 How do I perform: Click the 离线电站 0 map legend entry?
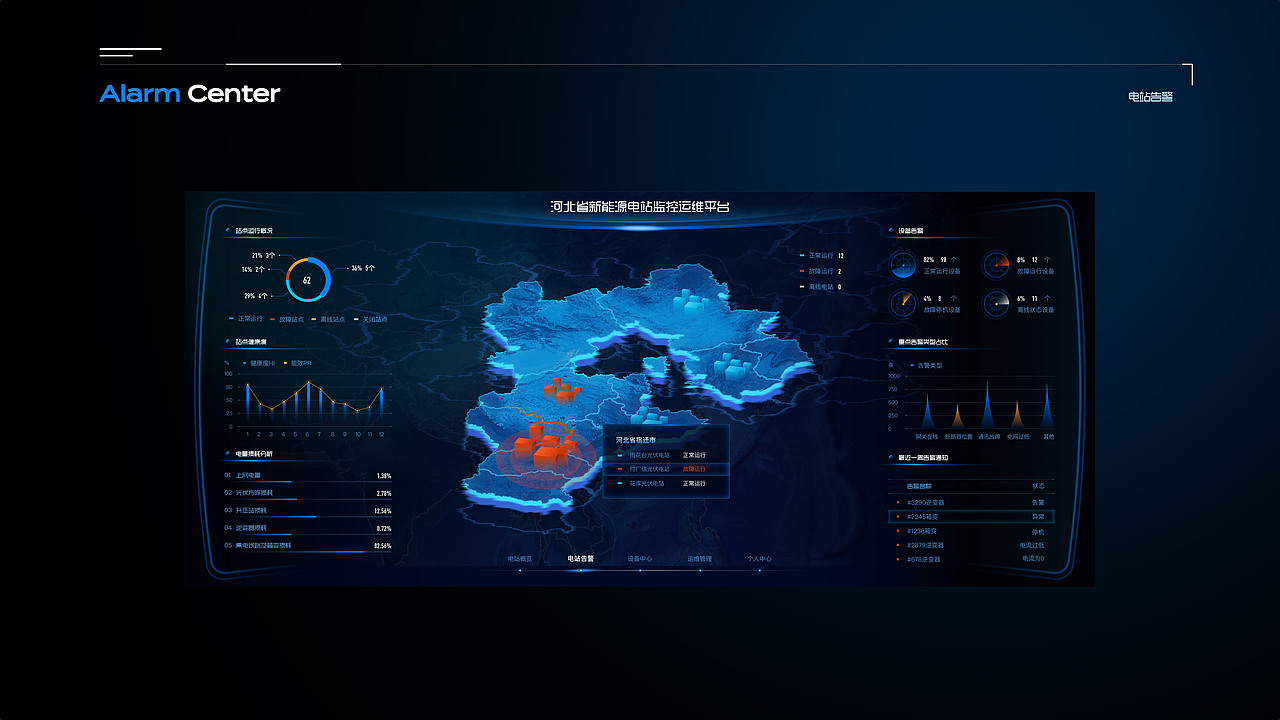click(x=820, y=287)
